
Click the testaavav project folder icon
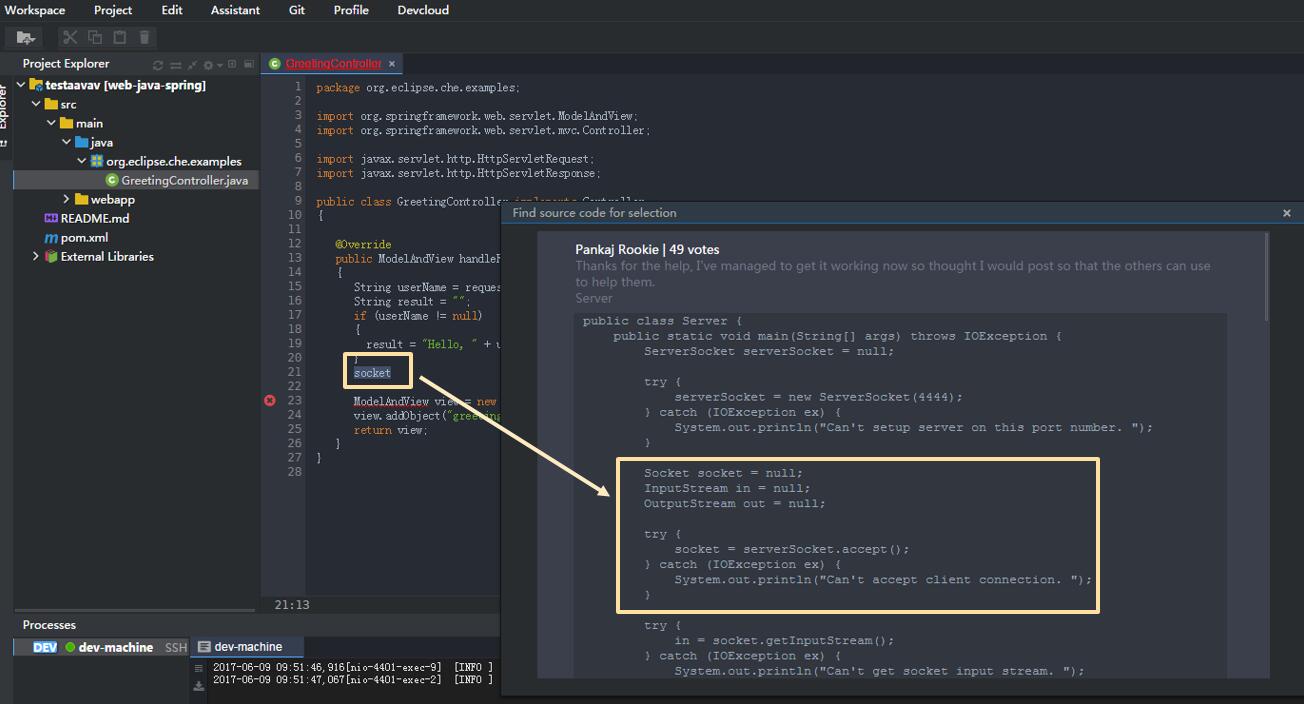click(x=36, y=85)
